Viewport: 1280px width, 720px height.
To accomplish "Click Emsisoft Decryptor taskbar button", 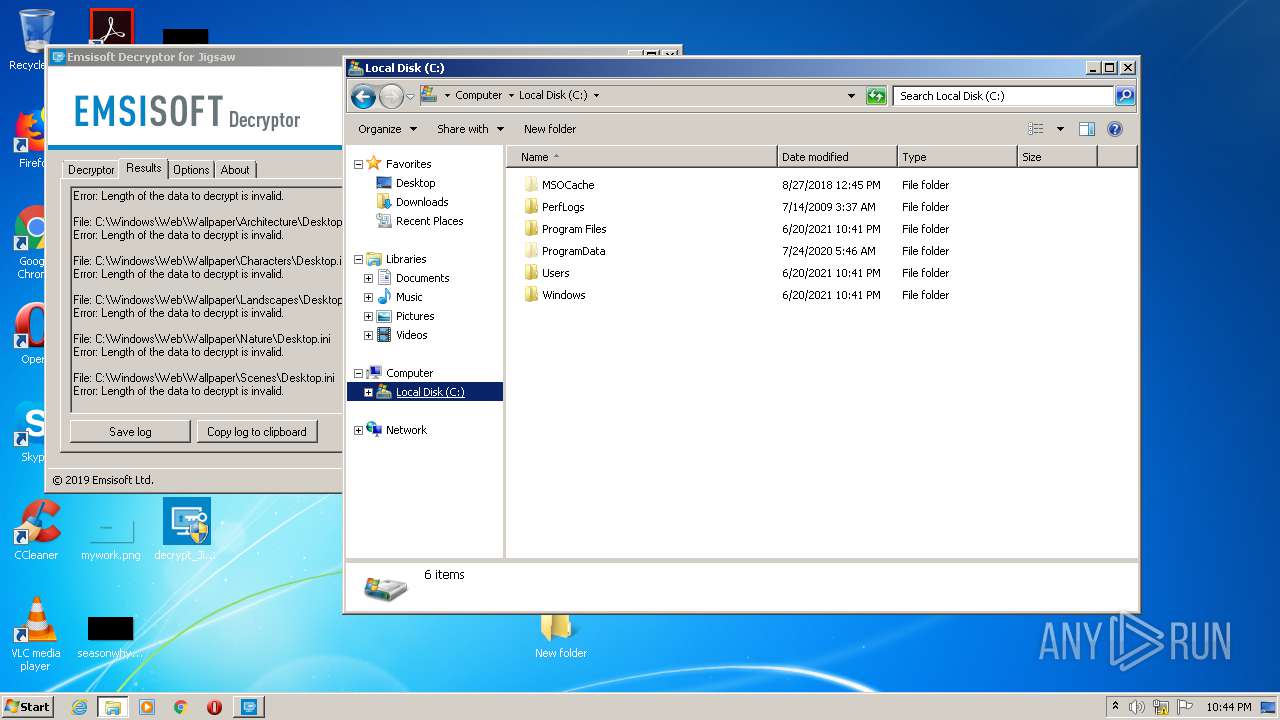I will pyautogui.click(x=249, y=707).
